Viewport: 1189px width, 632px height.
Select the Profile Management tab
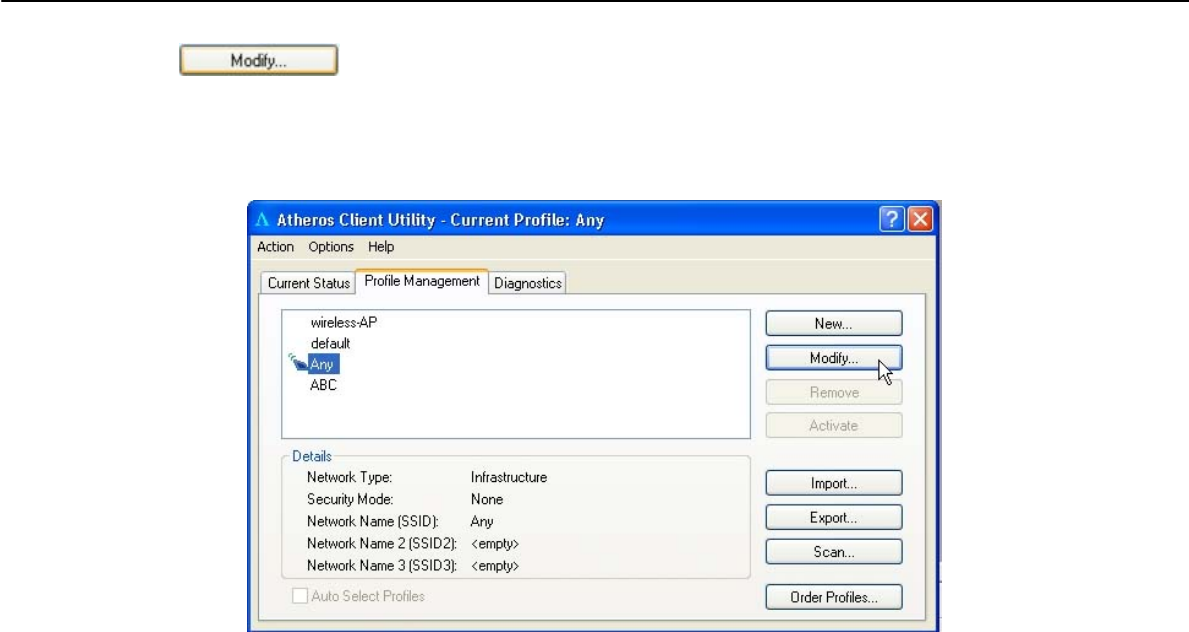click(x=422, y=281)
